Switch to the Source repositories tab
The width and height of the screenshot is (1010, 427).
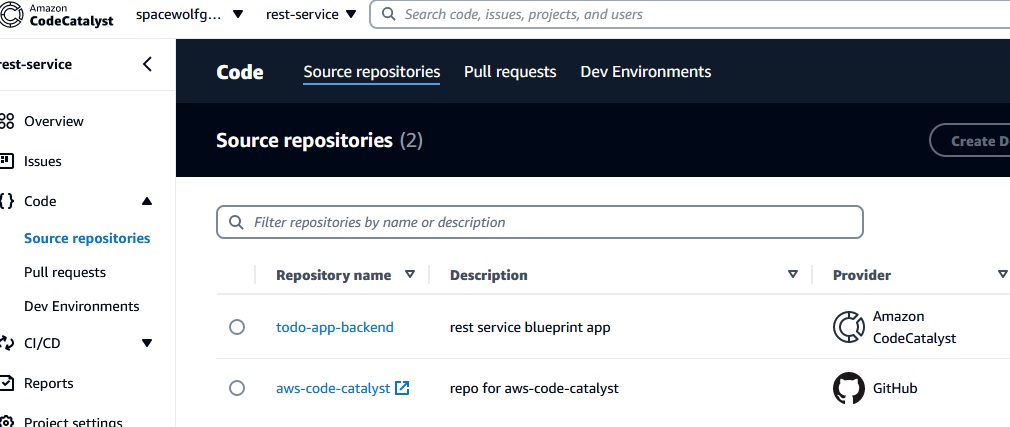coord(372,71)
